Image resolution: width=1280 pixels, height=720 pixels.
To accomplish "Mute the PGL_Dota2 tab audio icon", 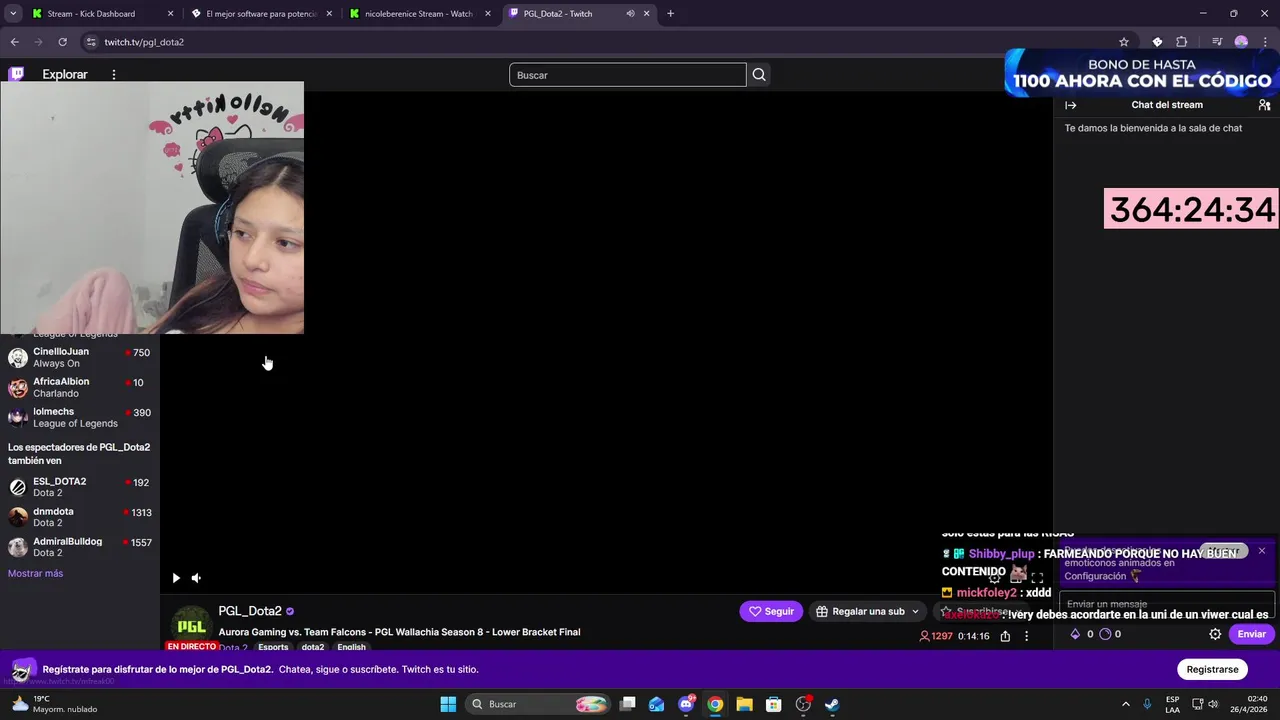I will pos(630,14).
